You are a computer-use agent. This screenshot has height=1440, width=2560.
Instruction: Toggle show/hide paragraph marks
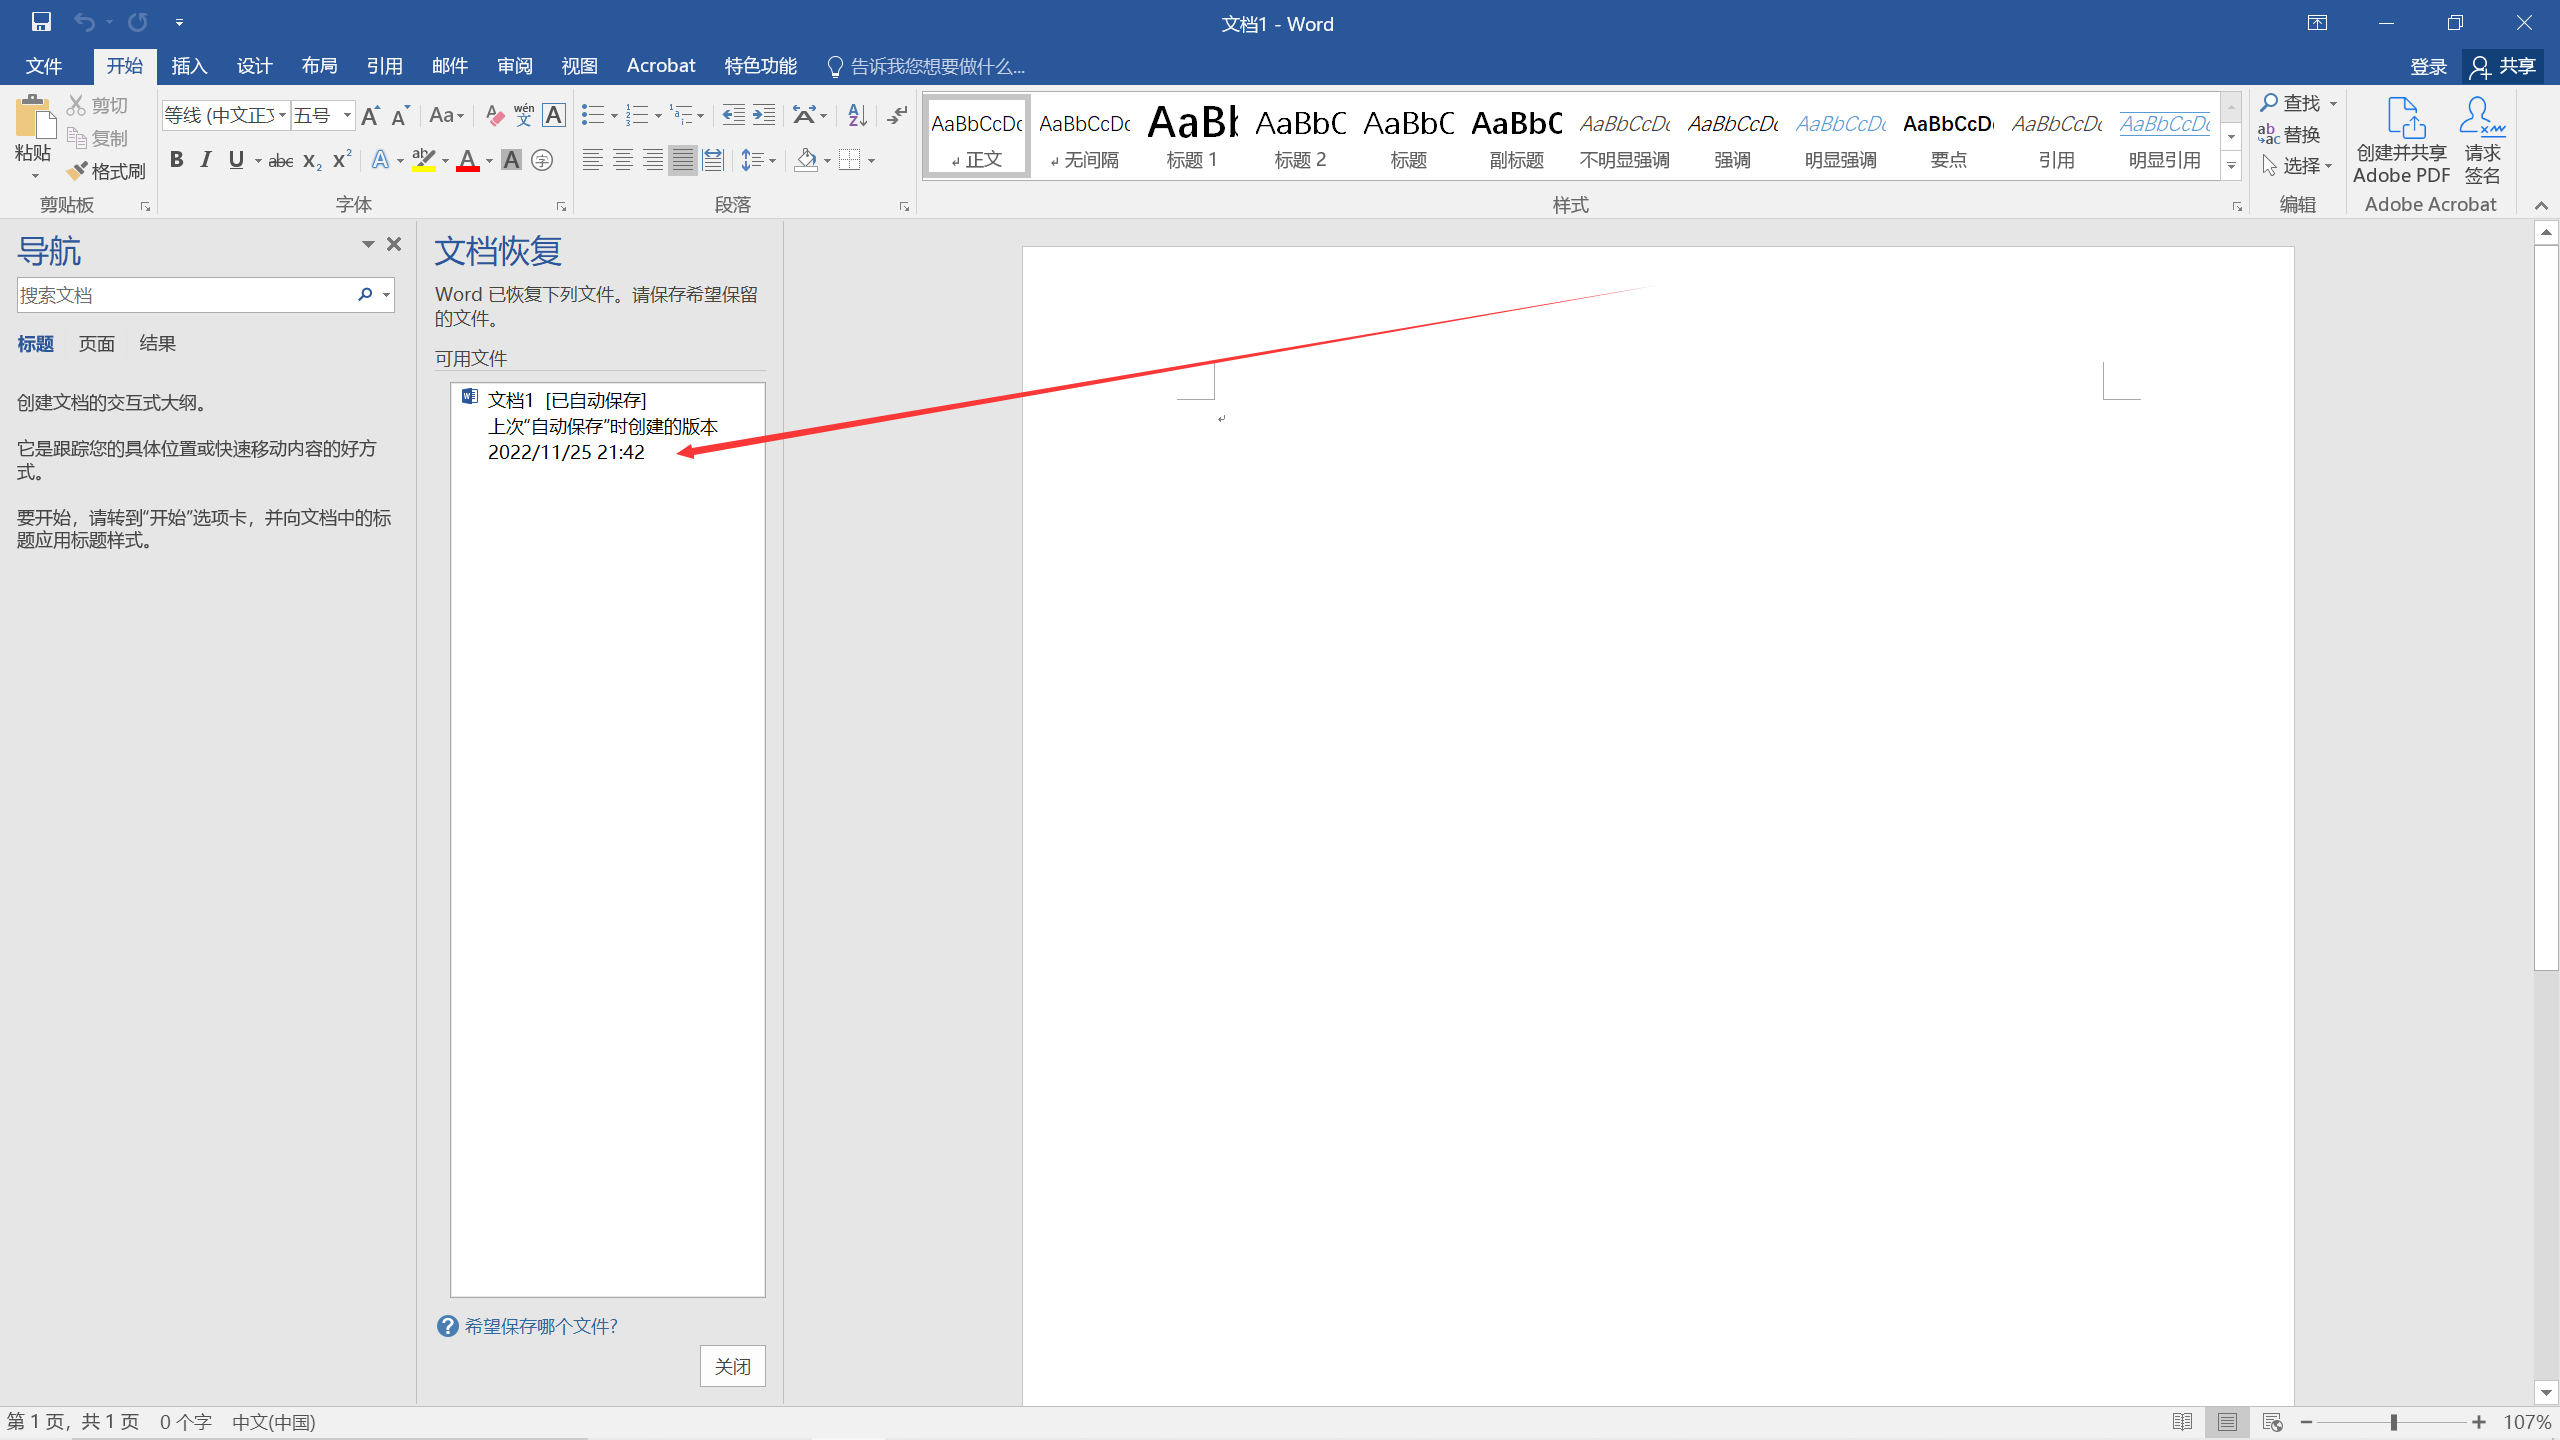(897, 116)
